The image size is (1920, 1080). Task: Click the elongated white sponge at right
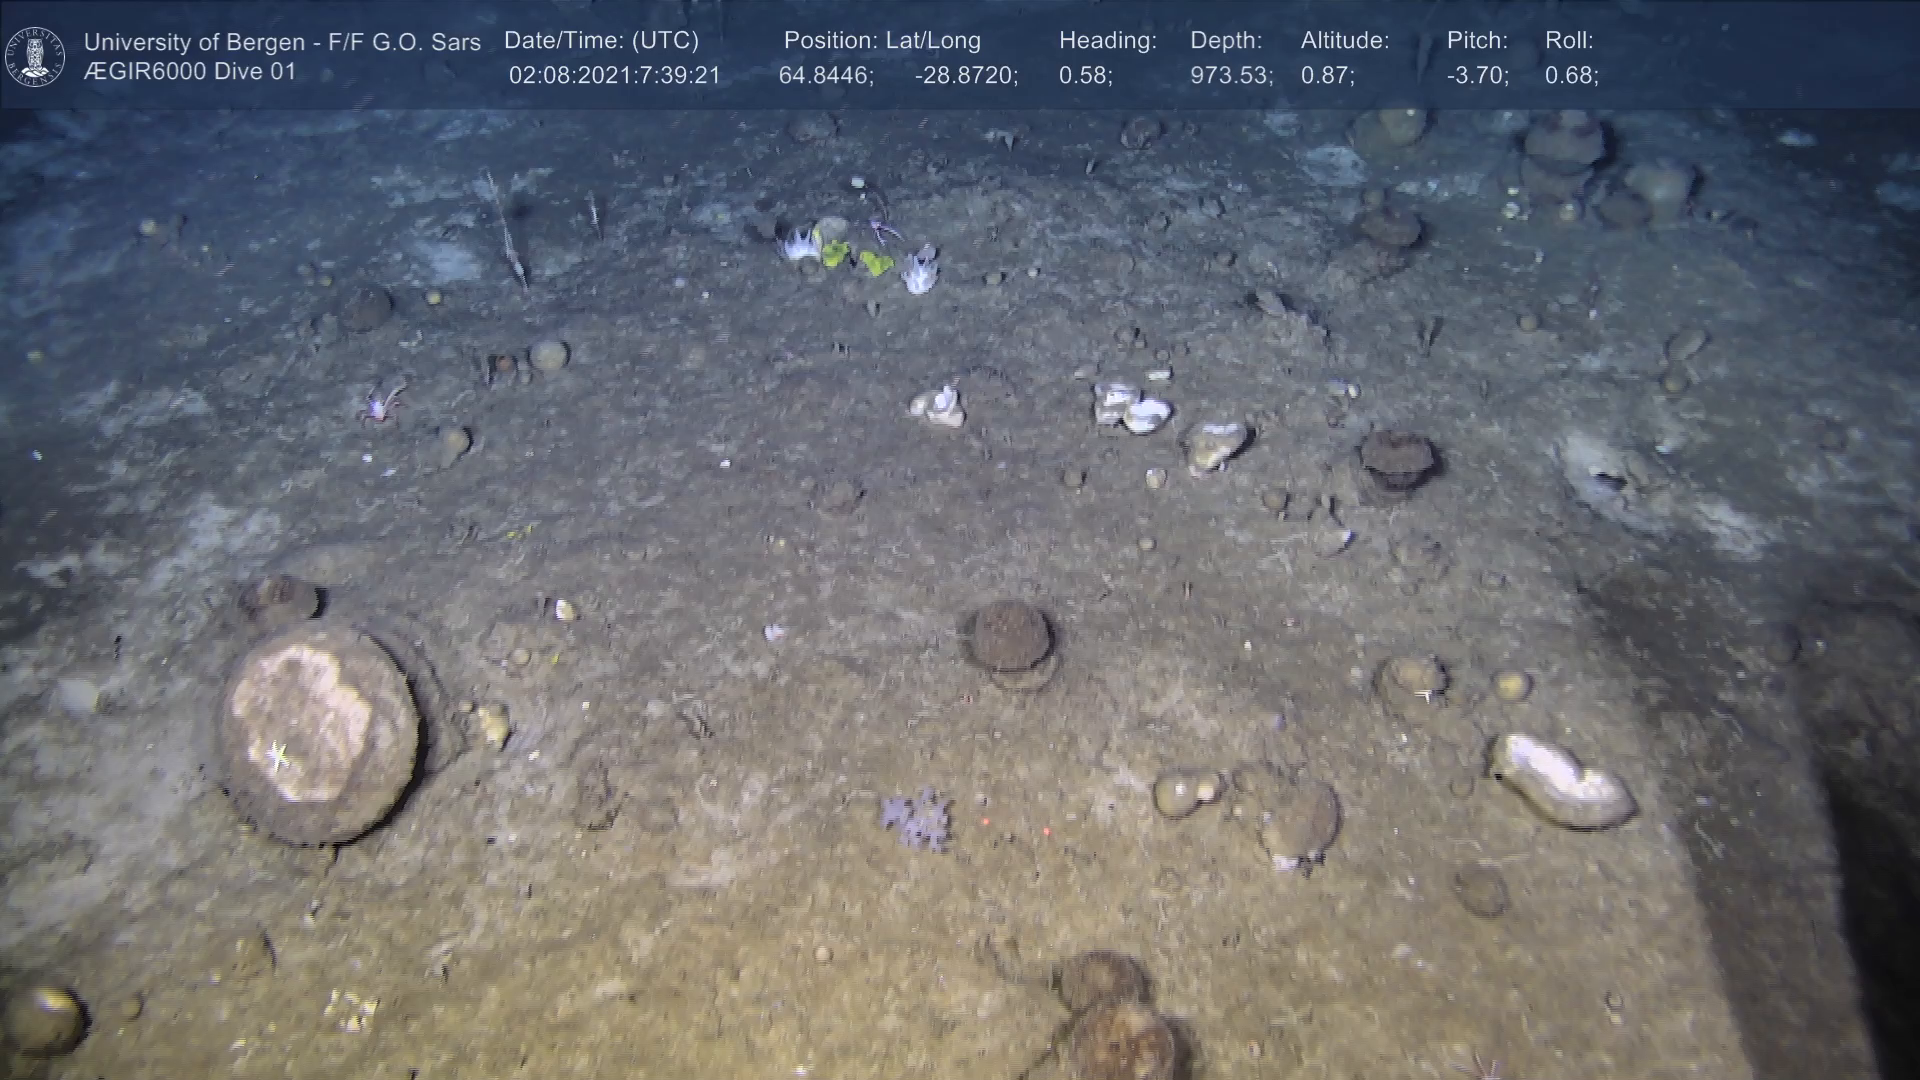click(1562, 782)
